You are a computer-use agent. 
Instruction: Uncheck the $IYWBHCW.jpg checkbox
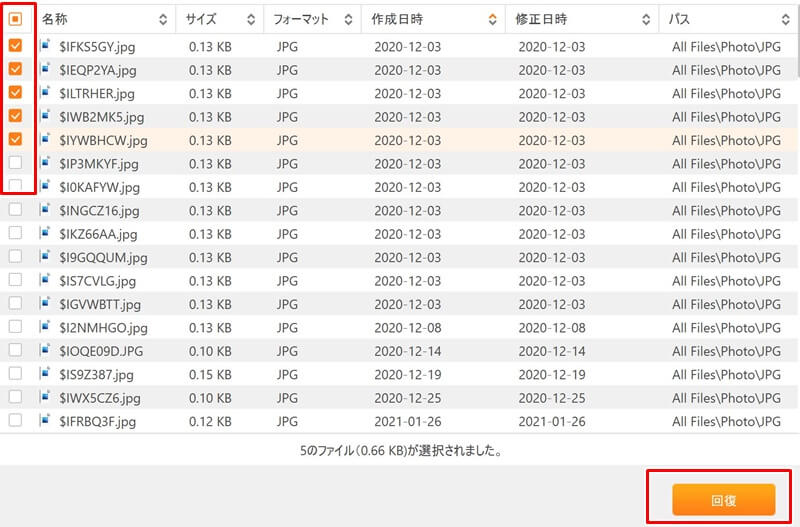point(15,139)
